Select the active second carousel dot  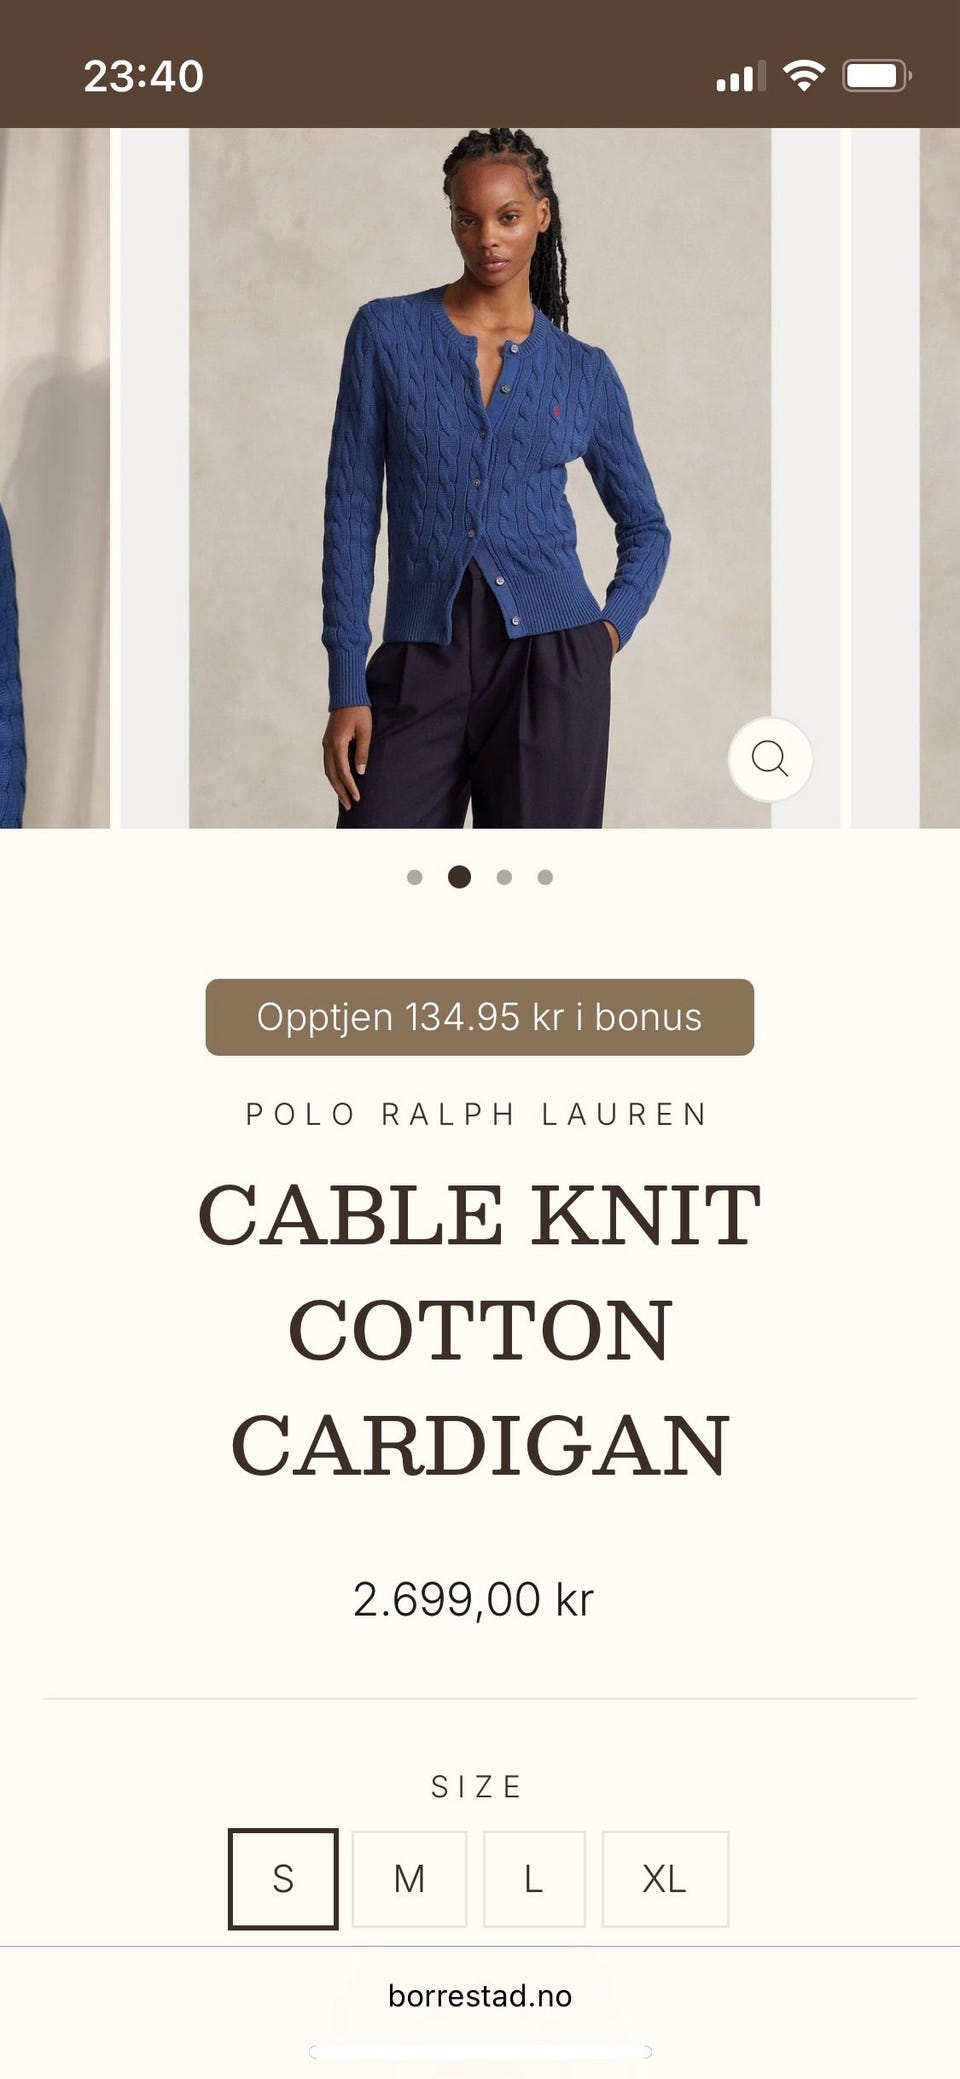pyautogui.click(x=459, y=877)
